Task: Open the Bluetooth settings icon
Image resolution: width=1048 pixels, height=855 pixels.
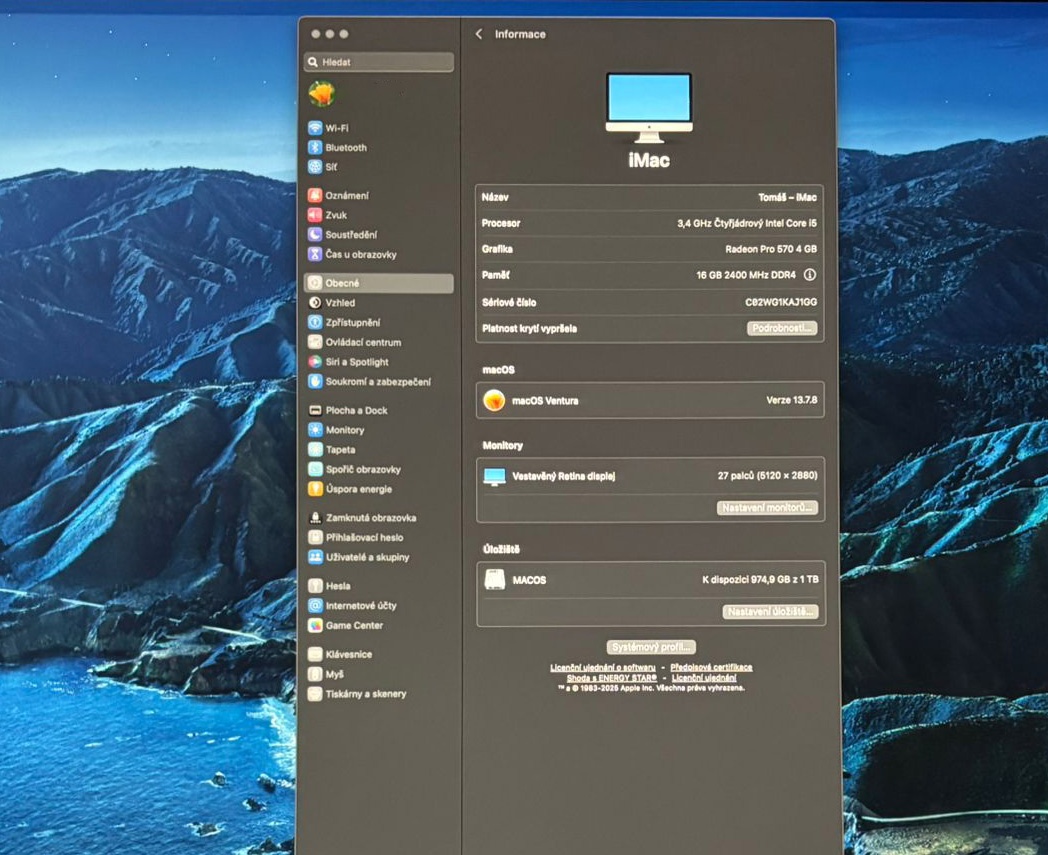Action: [315, 148]
